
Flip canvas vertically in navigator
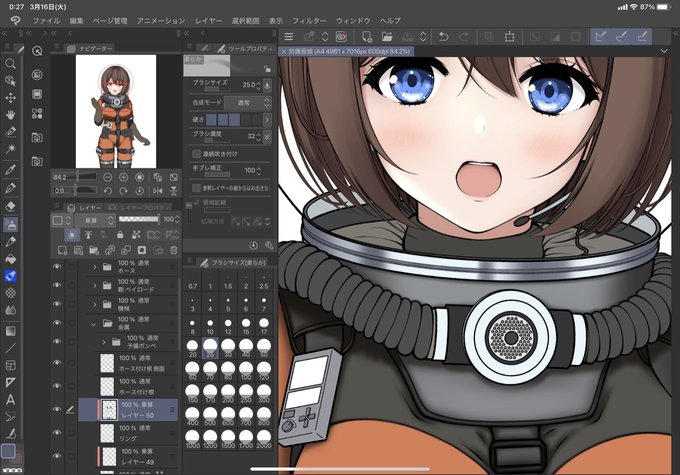coord(173,191)
